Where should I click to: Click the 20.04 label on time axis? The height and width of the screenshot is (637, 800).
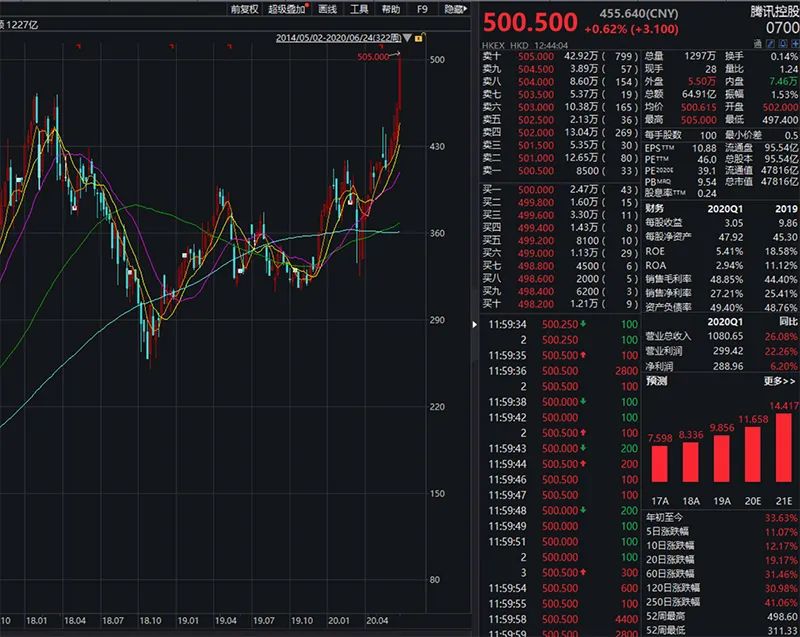click(x=377, y=621)
